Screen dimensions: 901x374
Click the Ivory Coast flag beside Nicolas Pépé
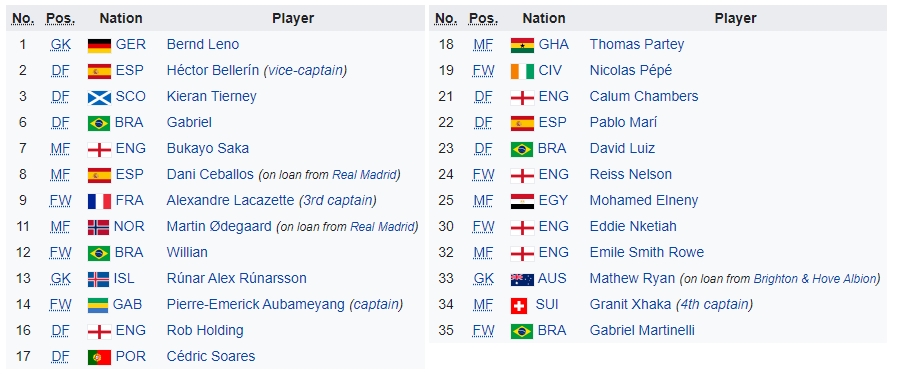coord(522,71)
